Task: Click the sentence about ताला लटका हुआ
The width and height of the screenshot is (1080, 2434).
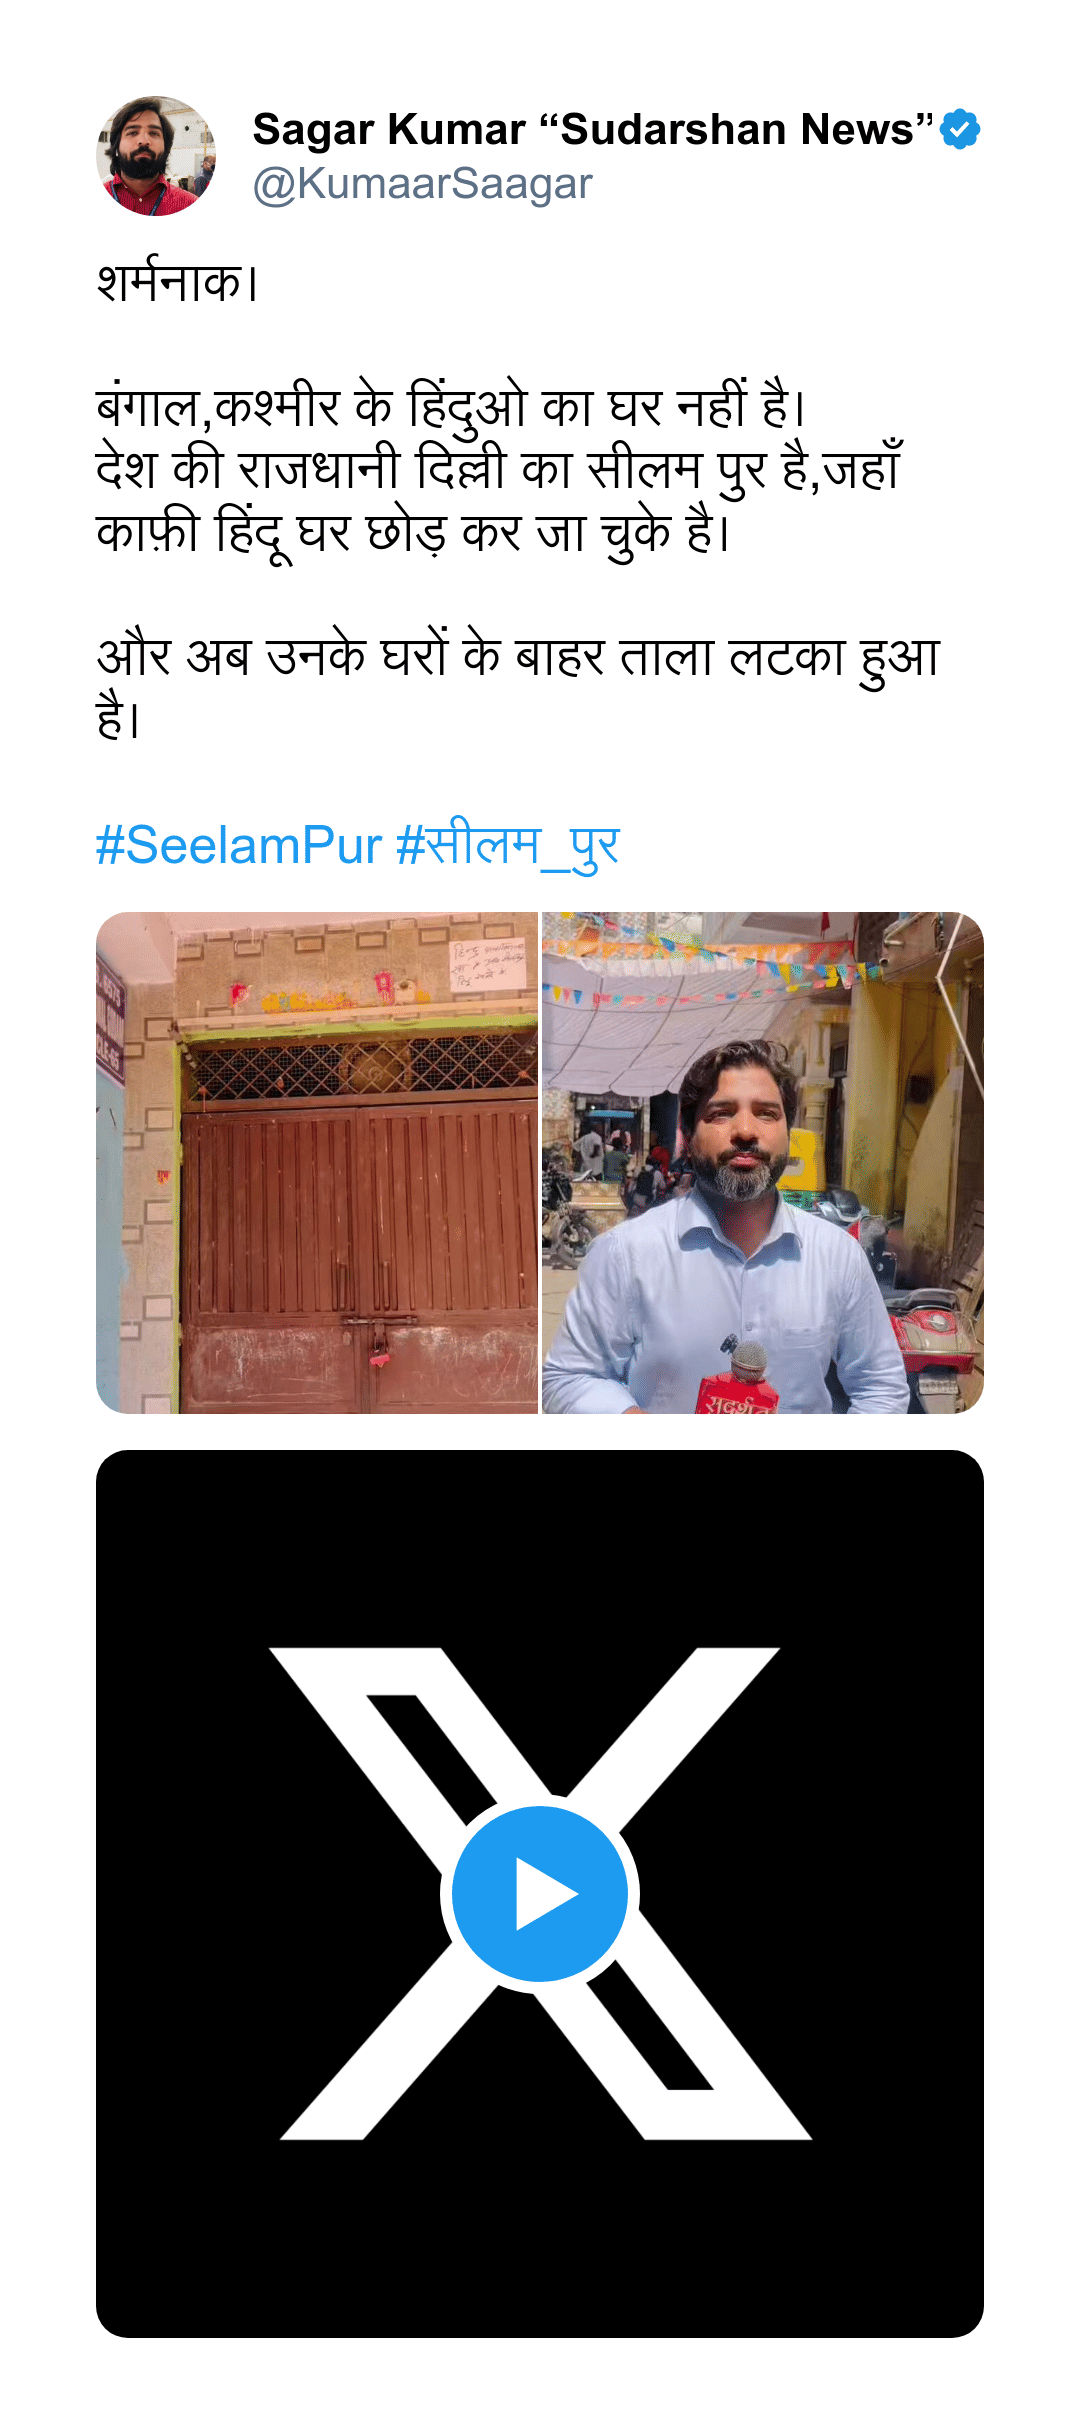Action: pyautogui.click(x=518, y=688)
